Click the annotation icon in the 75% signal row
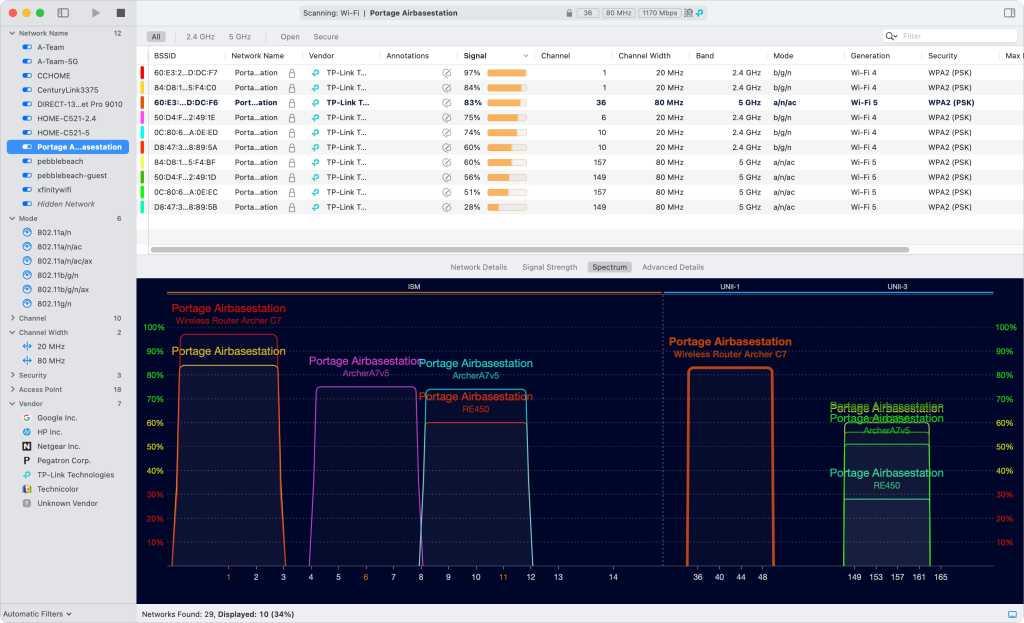Screen dimensions: 1024x623 447,118
